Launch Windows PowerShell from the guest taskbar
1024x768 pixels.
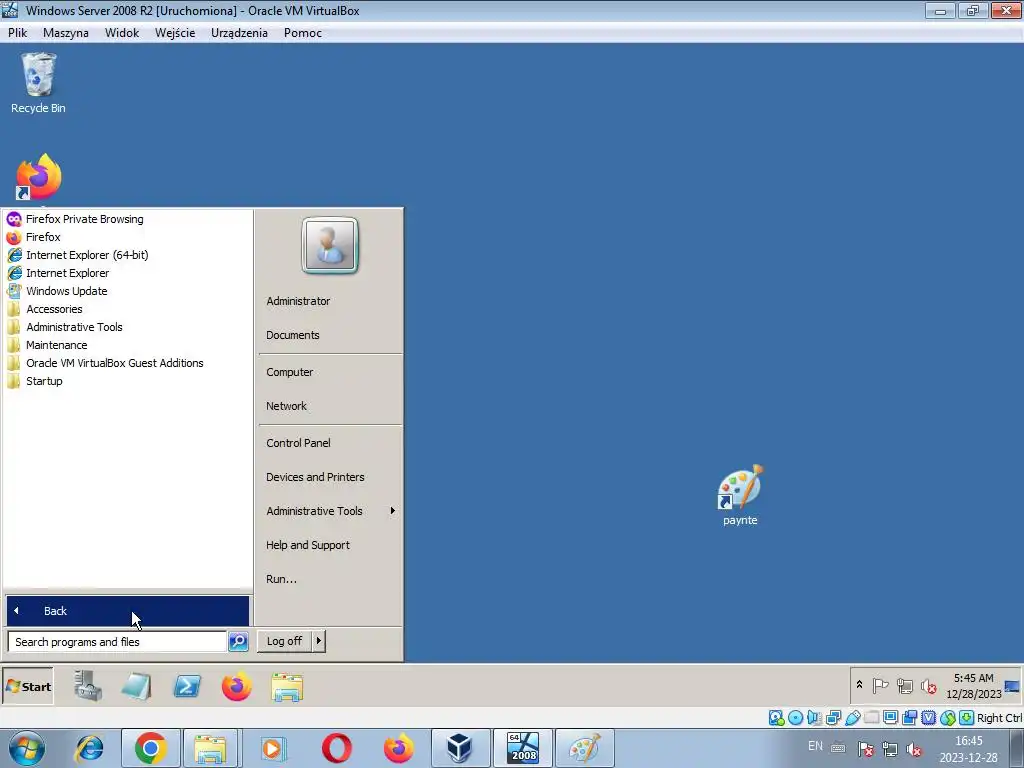(187, 686)
